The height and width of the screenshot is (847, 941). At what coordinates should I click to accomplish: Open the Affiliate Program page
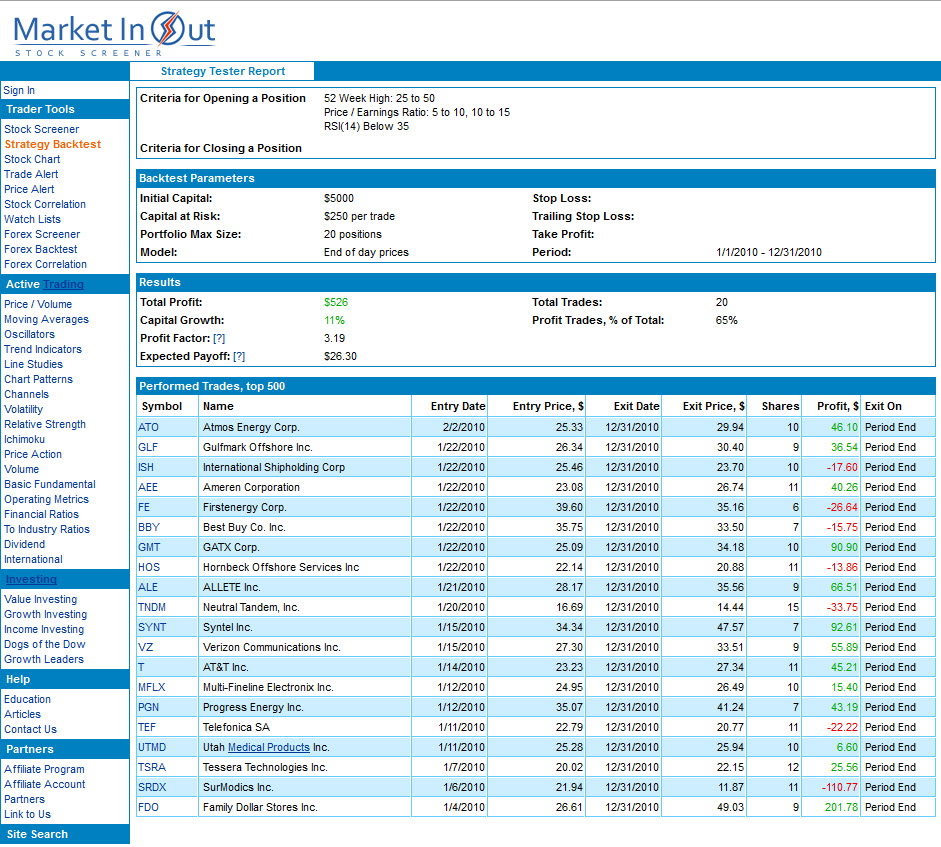pyautogui.click(x=44, y=769)
